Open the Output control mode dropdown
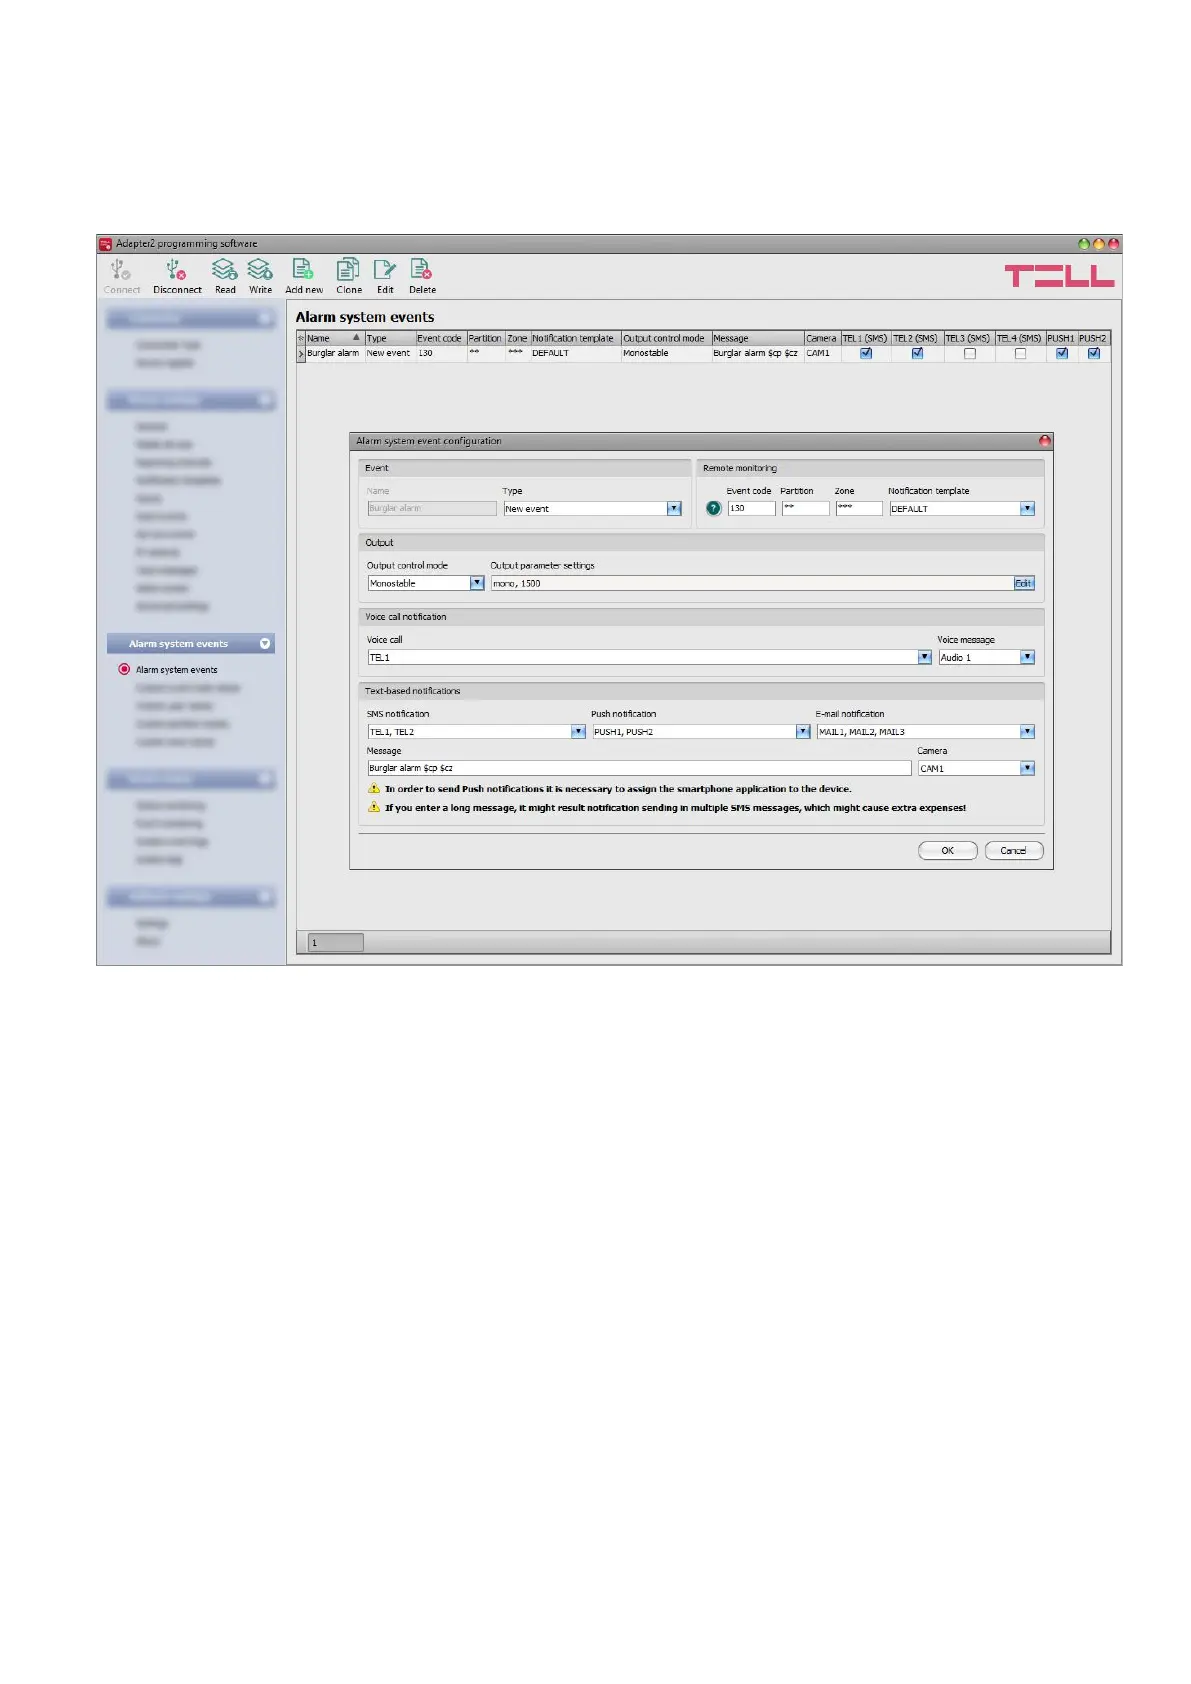This screenshot has height=1684, width=1191. point(477,583)
